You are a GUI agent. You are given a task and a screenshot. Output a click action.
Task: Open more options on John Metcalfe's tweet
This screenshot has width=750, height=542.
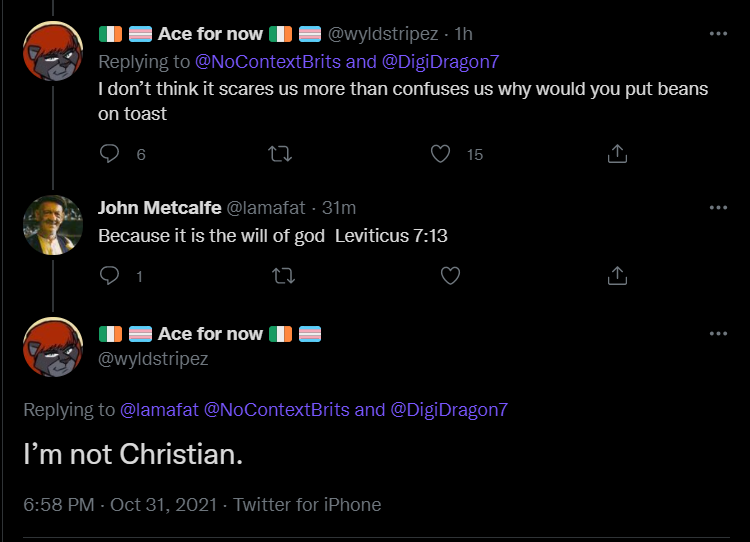pos(718,207)
